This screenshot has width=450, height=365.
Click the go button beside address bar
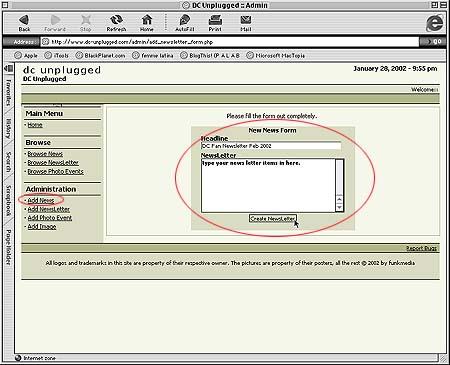click(434, 42)
